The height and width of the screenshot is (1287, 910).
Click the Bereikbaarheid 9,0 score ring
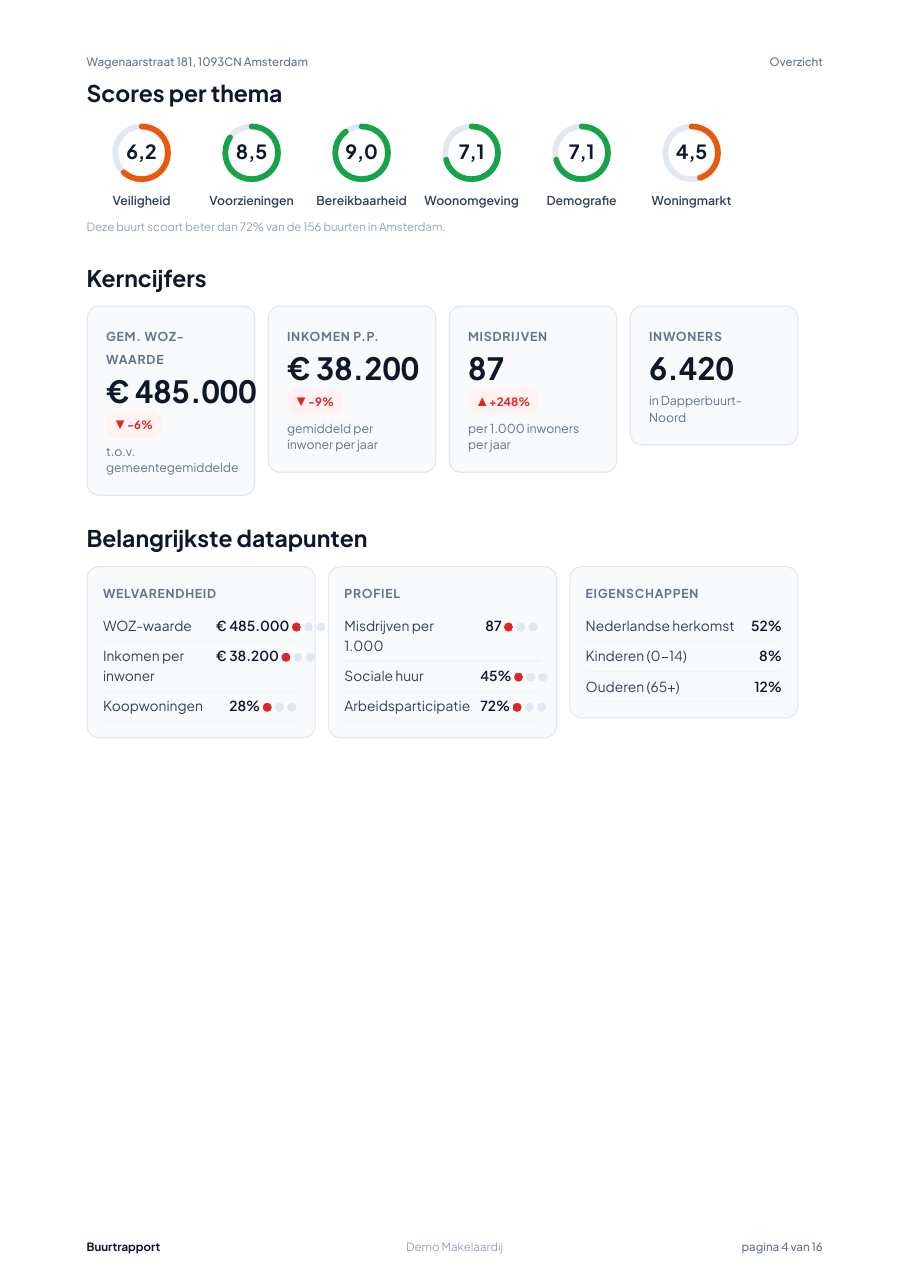pyautogui.click(x=361, y=153)
